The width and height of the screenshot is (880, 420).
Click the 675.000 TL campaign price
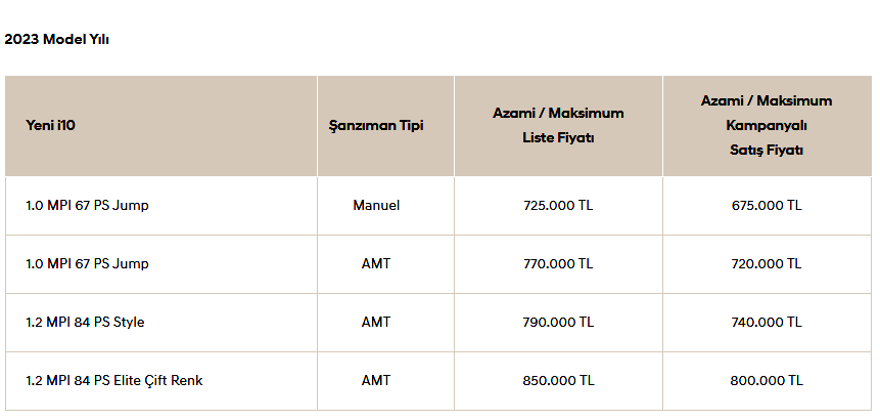pyautogui.click(x=766, y=205)
